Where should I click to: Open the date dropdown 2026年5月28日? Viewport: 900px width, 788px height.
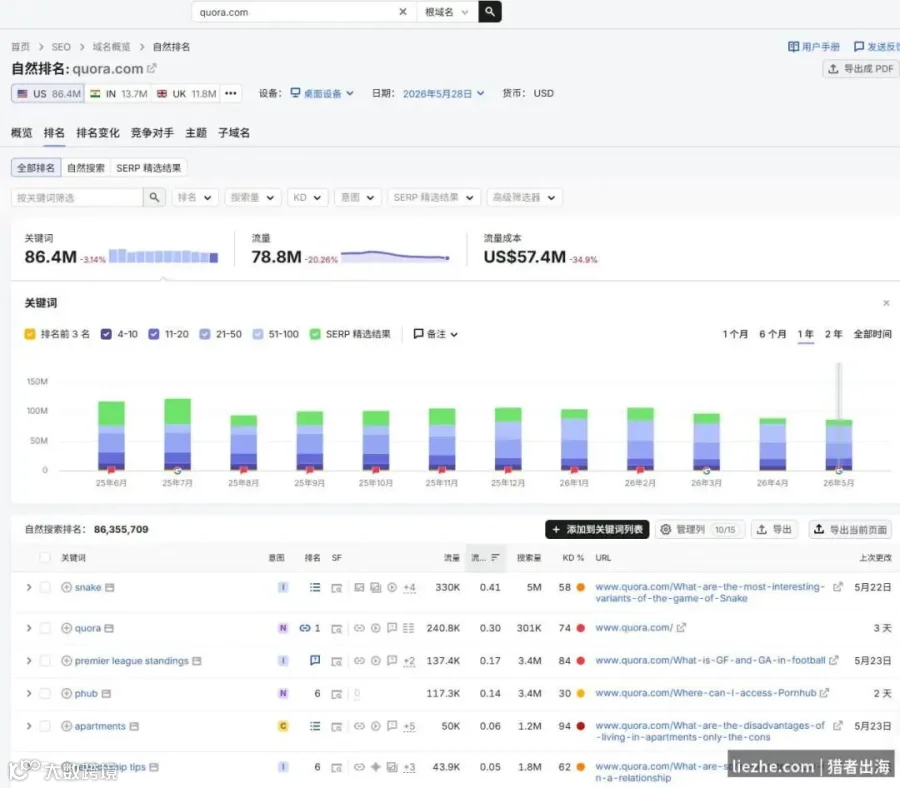click(x=444, y=93)
